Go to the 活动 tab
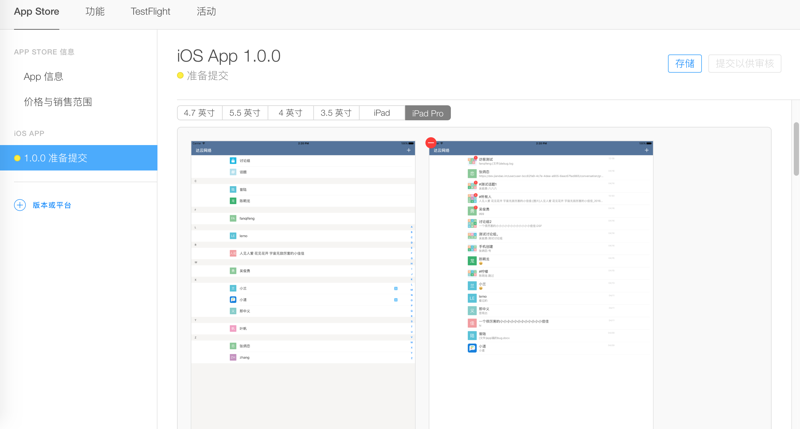 206,11
